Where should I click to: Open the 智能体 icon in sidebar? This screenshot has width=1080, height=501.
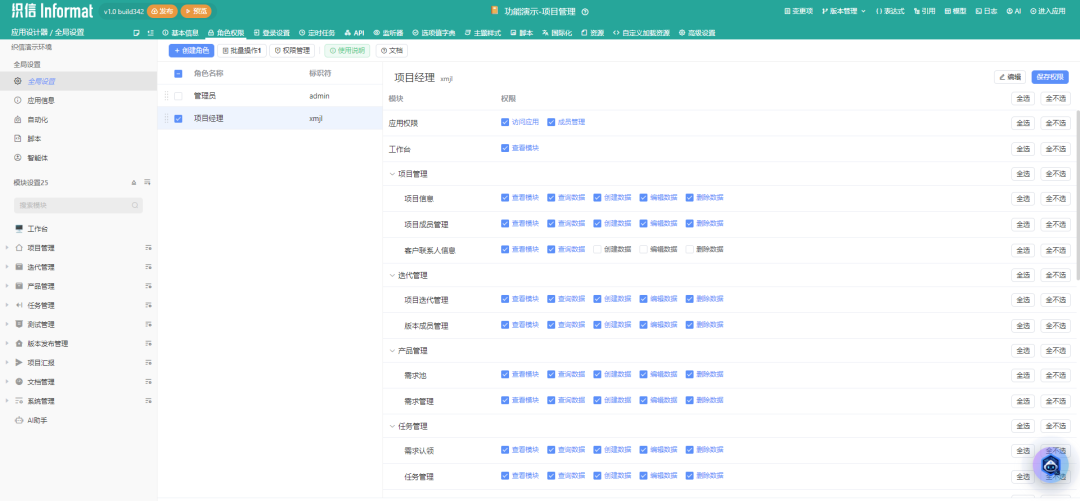pos(18,158)
